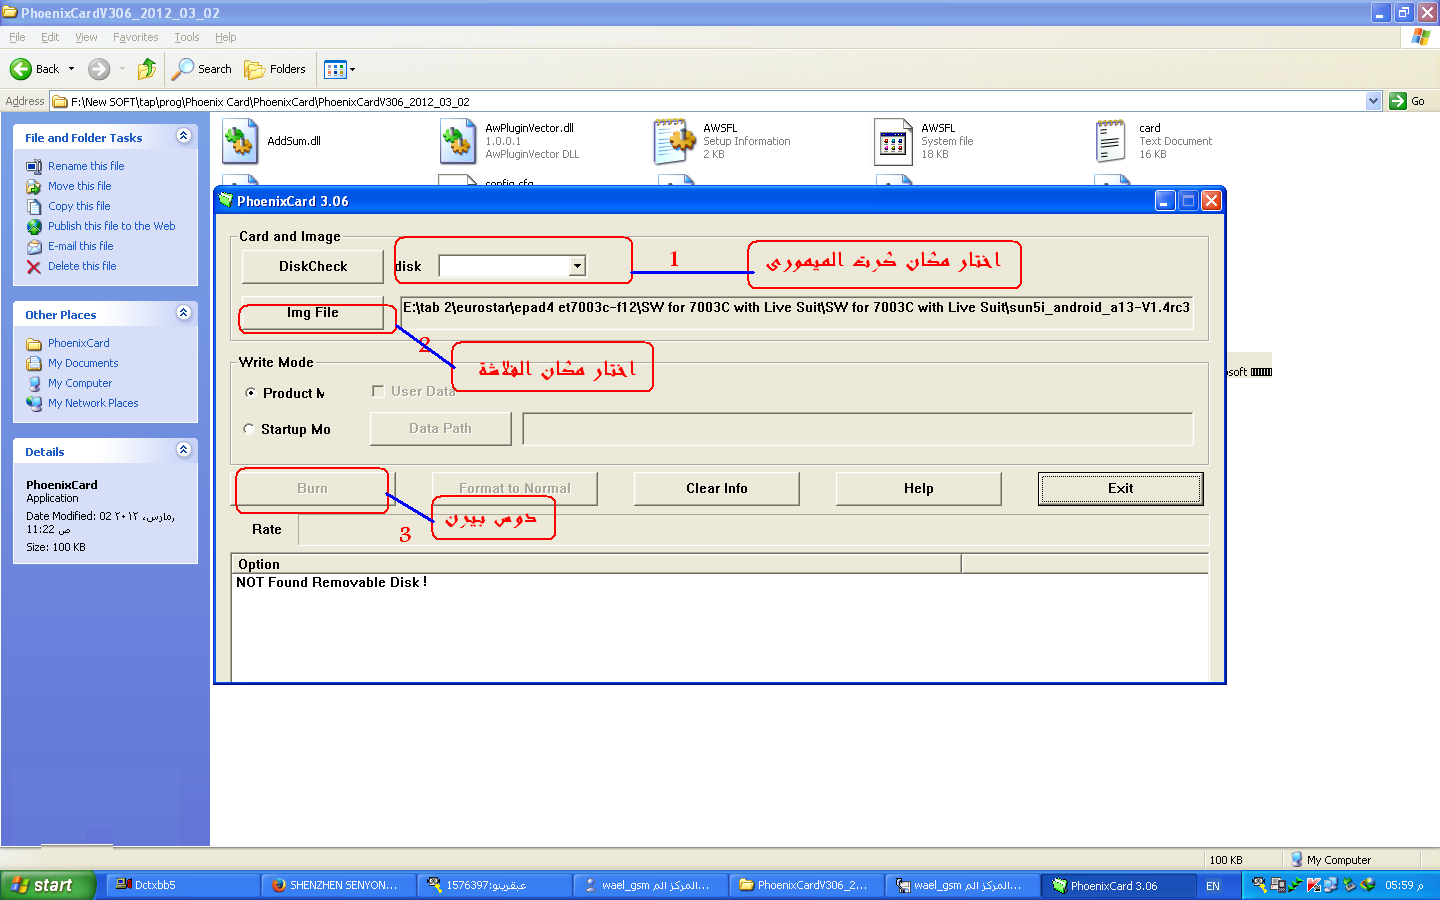Click the Option column header in the log

tap(596, 564)
